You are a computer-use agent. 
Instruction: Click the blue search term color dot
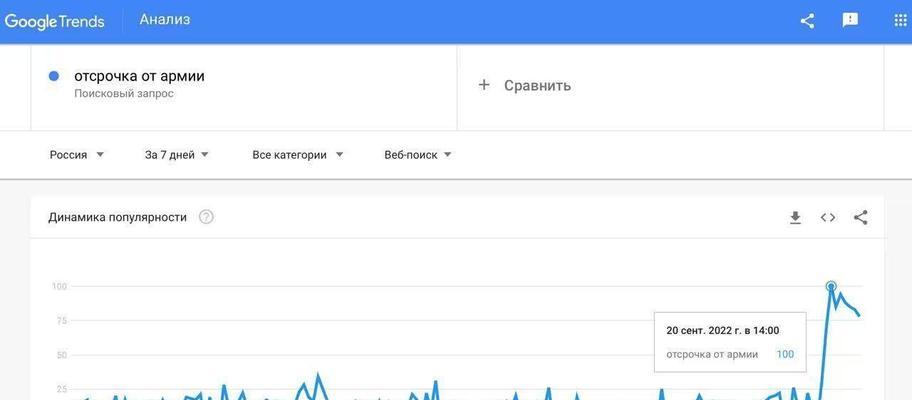pyautogui.click(x=54, y=76)
